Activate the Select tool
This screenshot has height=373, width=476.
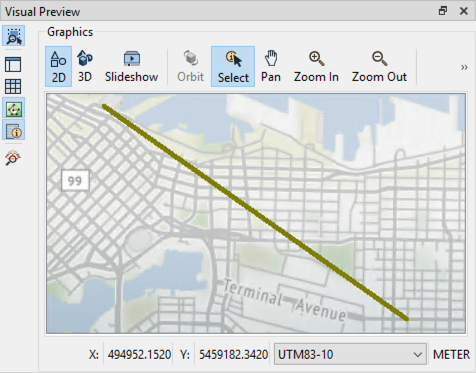coord(233,67)
